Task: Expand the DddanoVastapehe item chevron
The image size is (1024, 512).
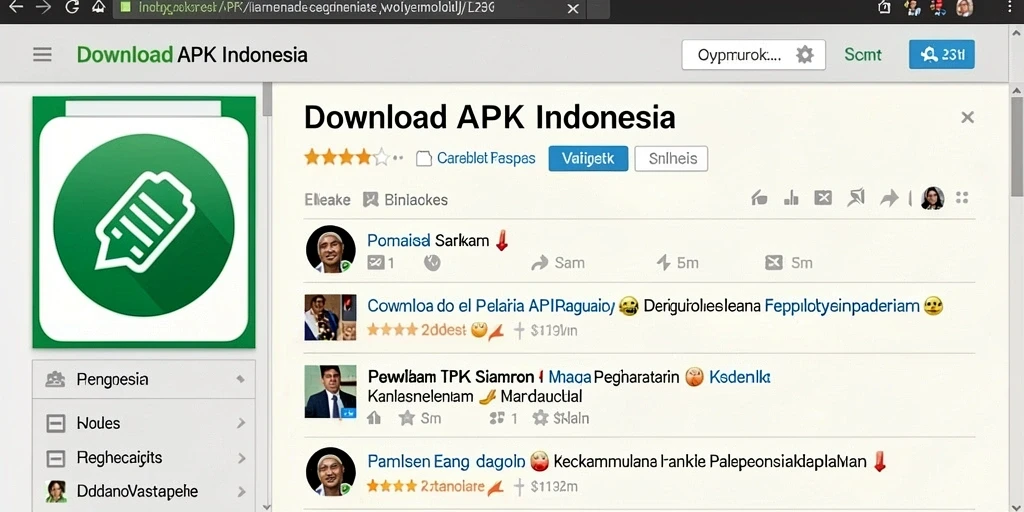Action: 241,492
